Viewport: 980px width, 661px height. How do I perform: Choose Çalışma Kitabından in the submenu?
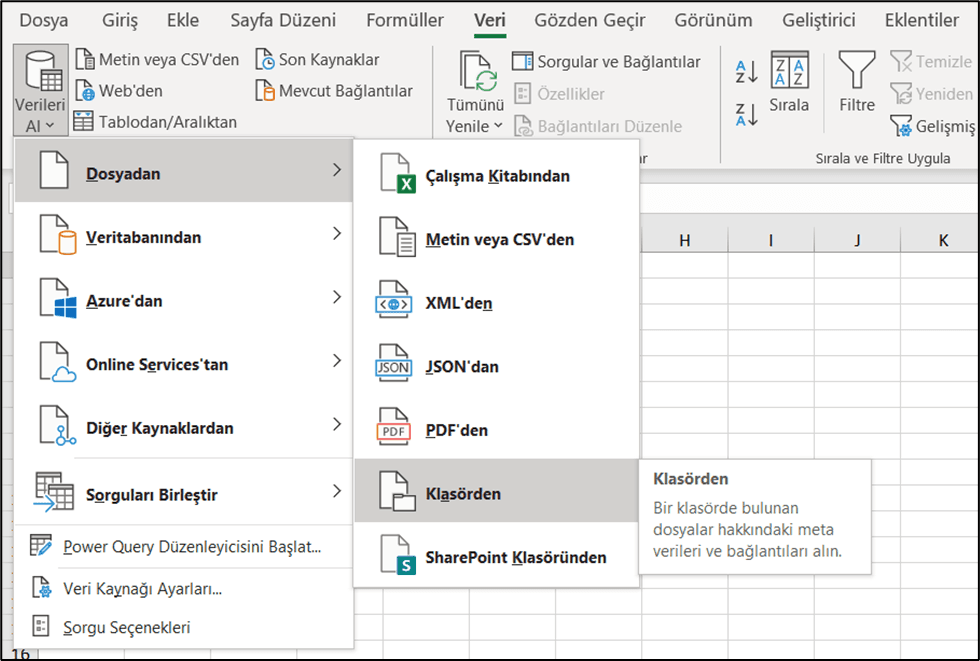click(496, 173)
